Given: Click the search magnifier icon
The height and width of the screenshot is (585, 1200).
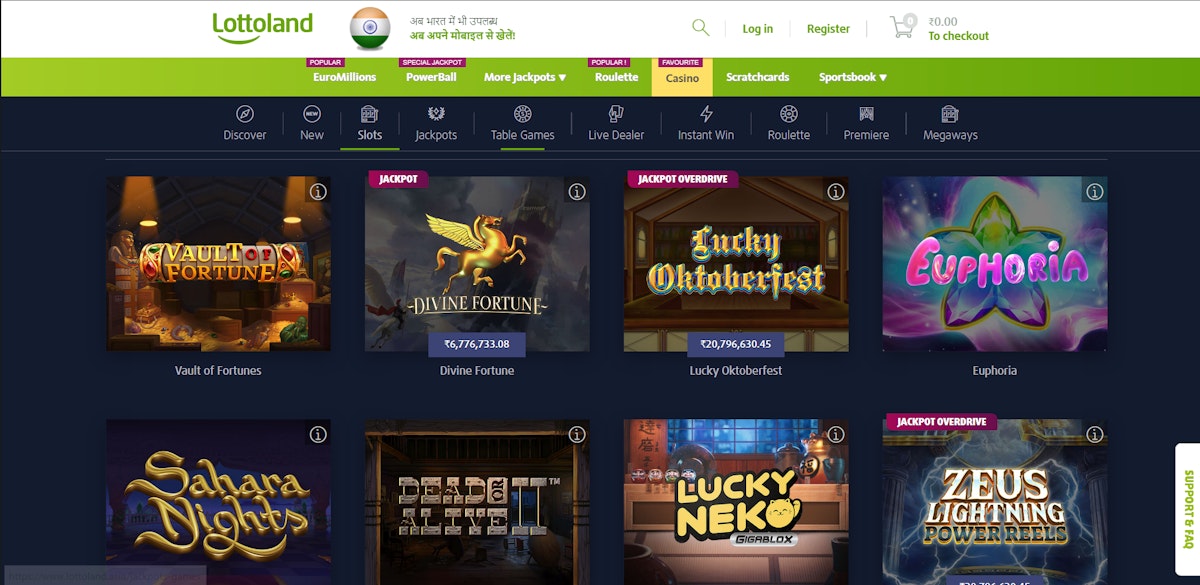Looking at the screenshot, I should [x=701, y=28].
